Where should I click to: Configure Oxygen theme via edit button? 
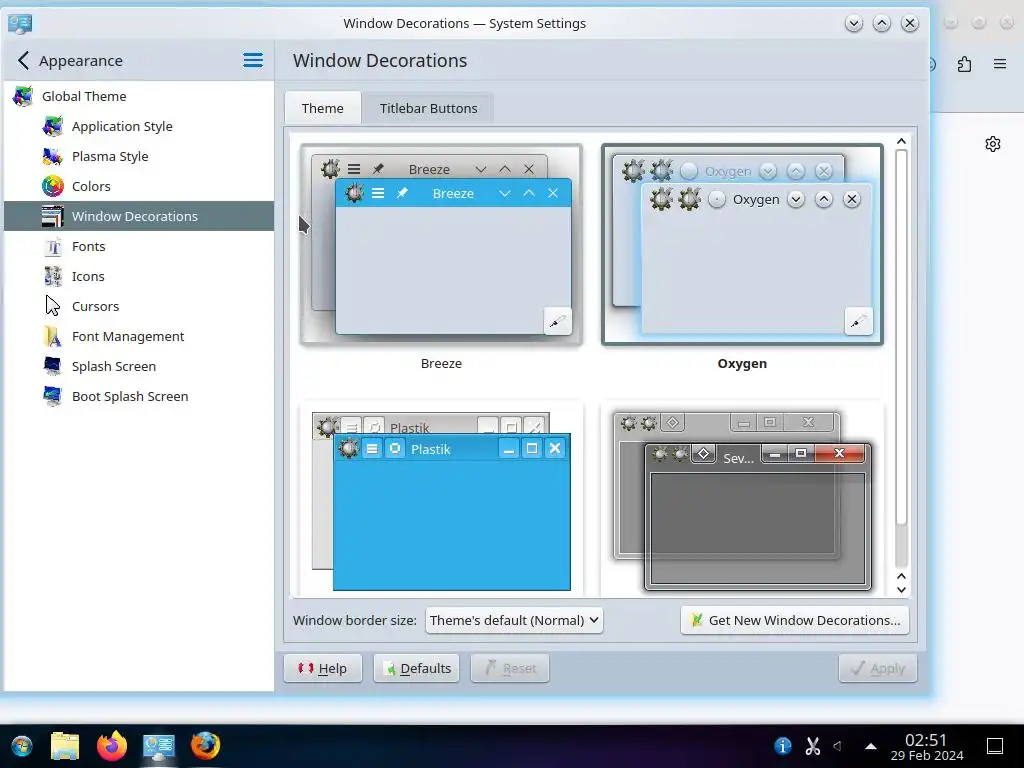(858, 321)
